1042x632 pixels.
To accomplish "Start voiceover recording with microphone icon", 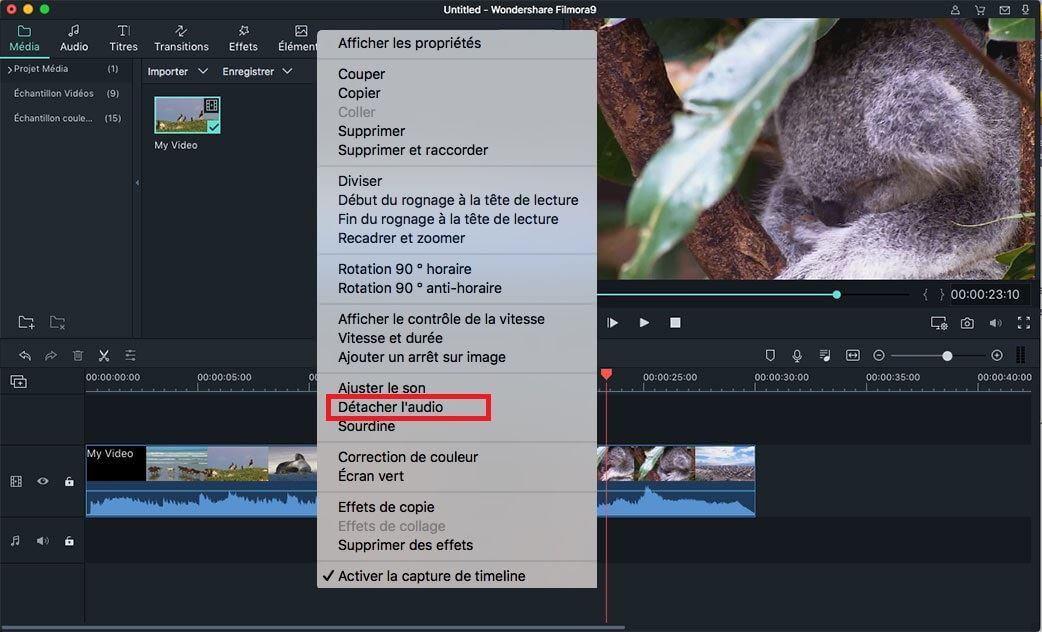I will (797, 356).
